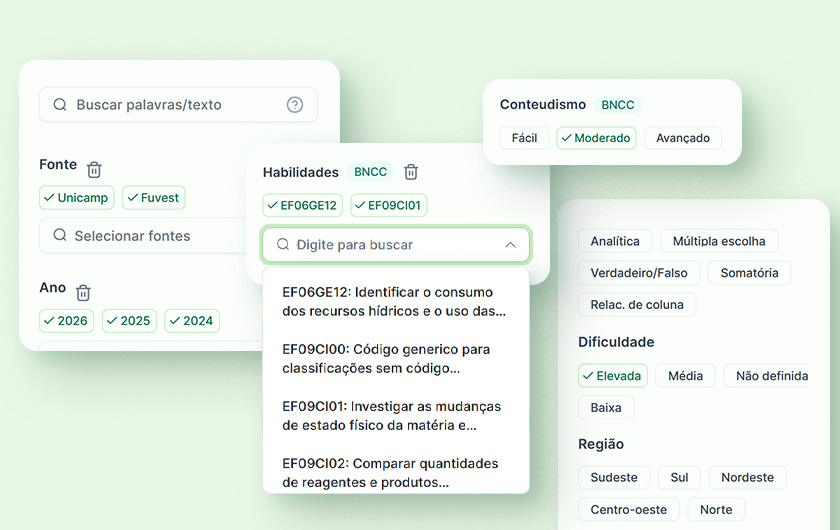The image size is (840, 530).
Task: Select the Relac. de coluna type
Action: (x=637, y=304)
